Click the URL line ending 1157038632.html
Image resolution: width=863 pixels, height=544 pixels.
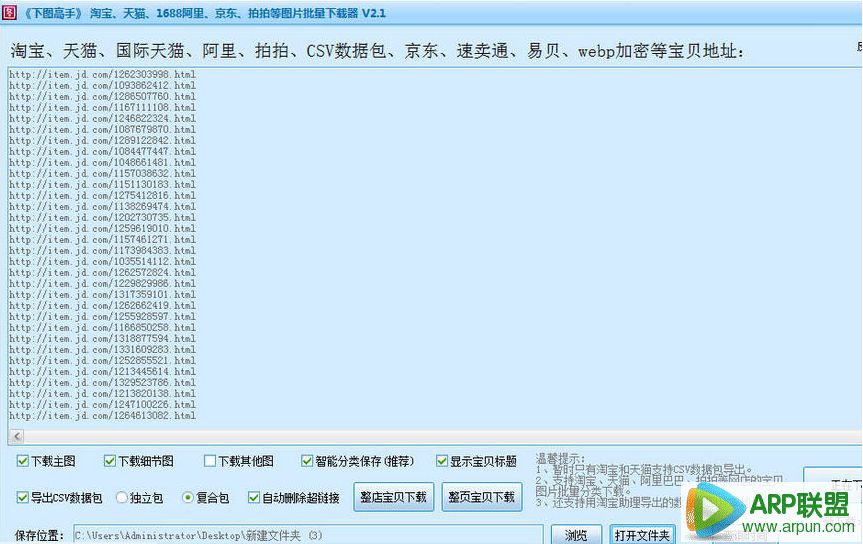click(x=102, y=173)
